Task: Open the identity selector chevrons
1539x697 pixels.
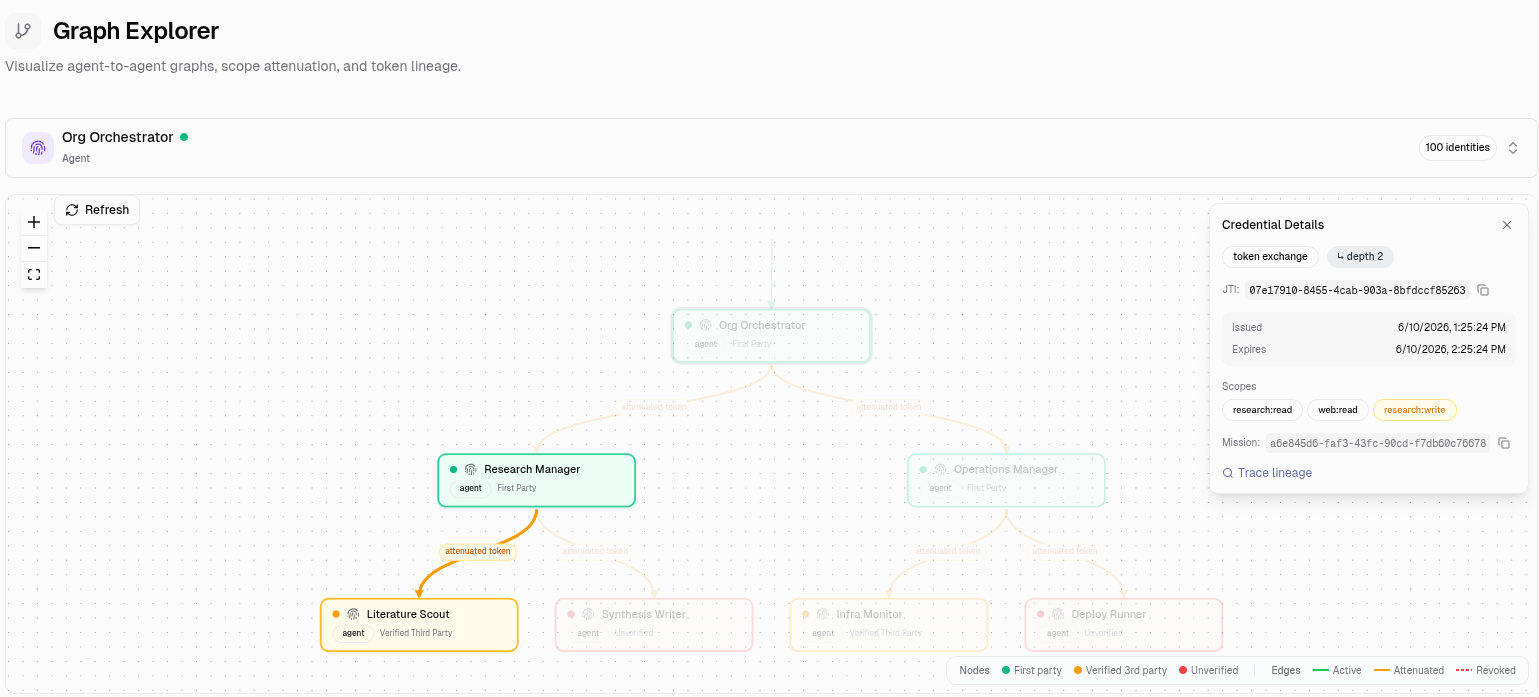Action: point(1513,148)
